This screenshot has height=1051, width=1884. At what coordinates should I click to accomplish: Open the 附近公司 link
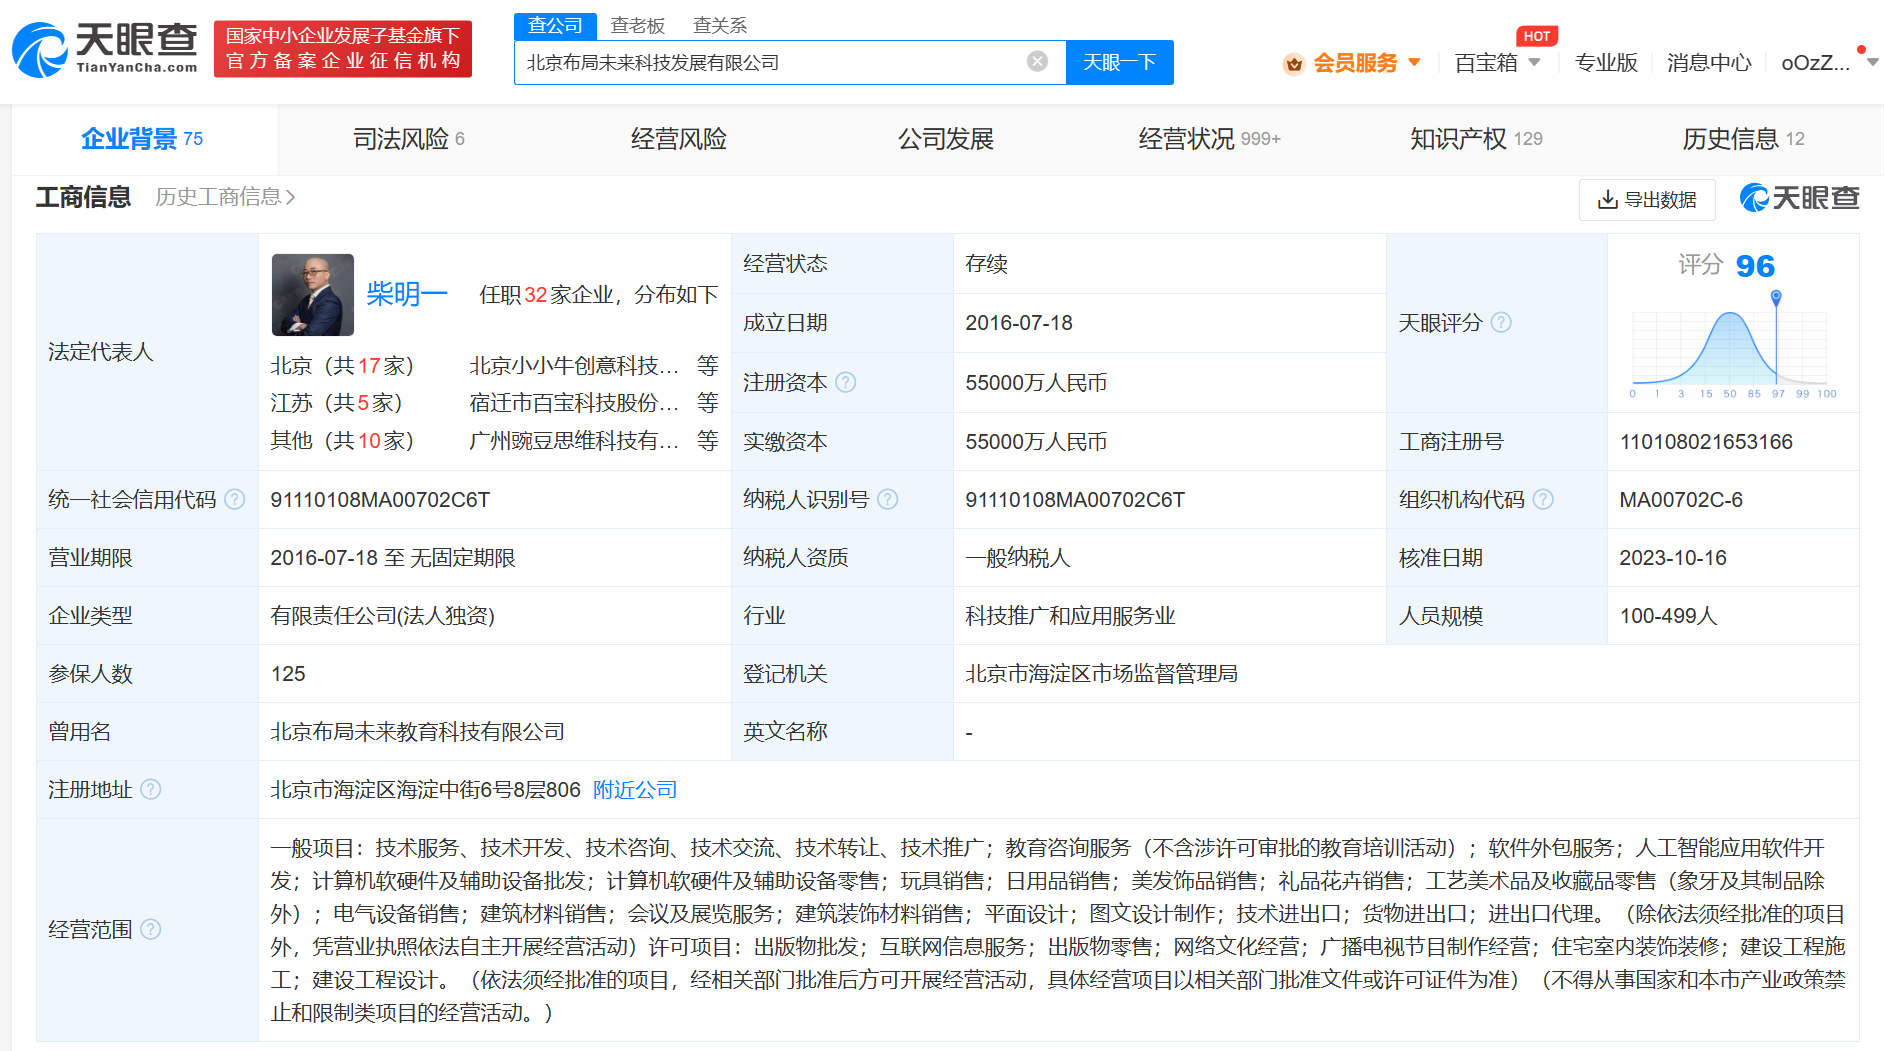click(635, 790)
